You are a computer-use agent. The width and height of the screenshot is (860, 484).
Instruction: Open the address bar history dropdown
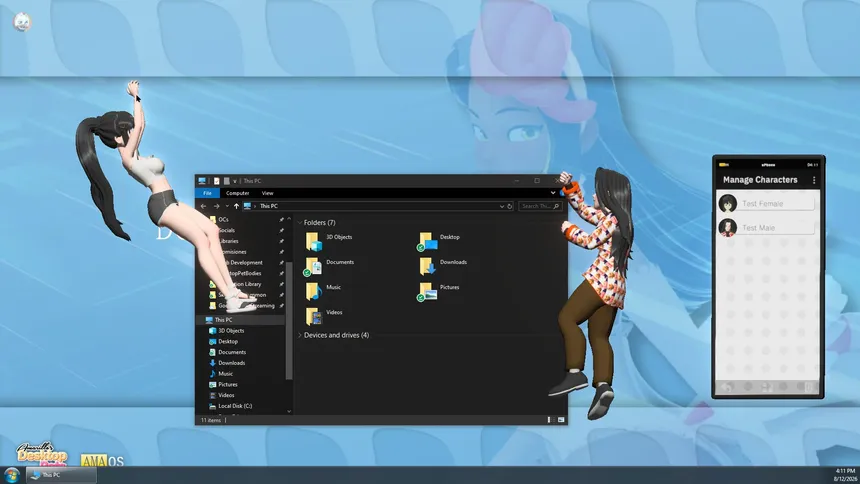point(501,206)
